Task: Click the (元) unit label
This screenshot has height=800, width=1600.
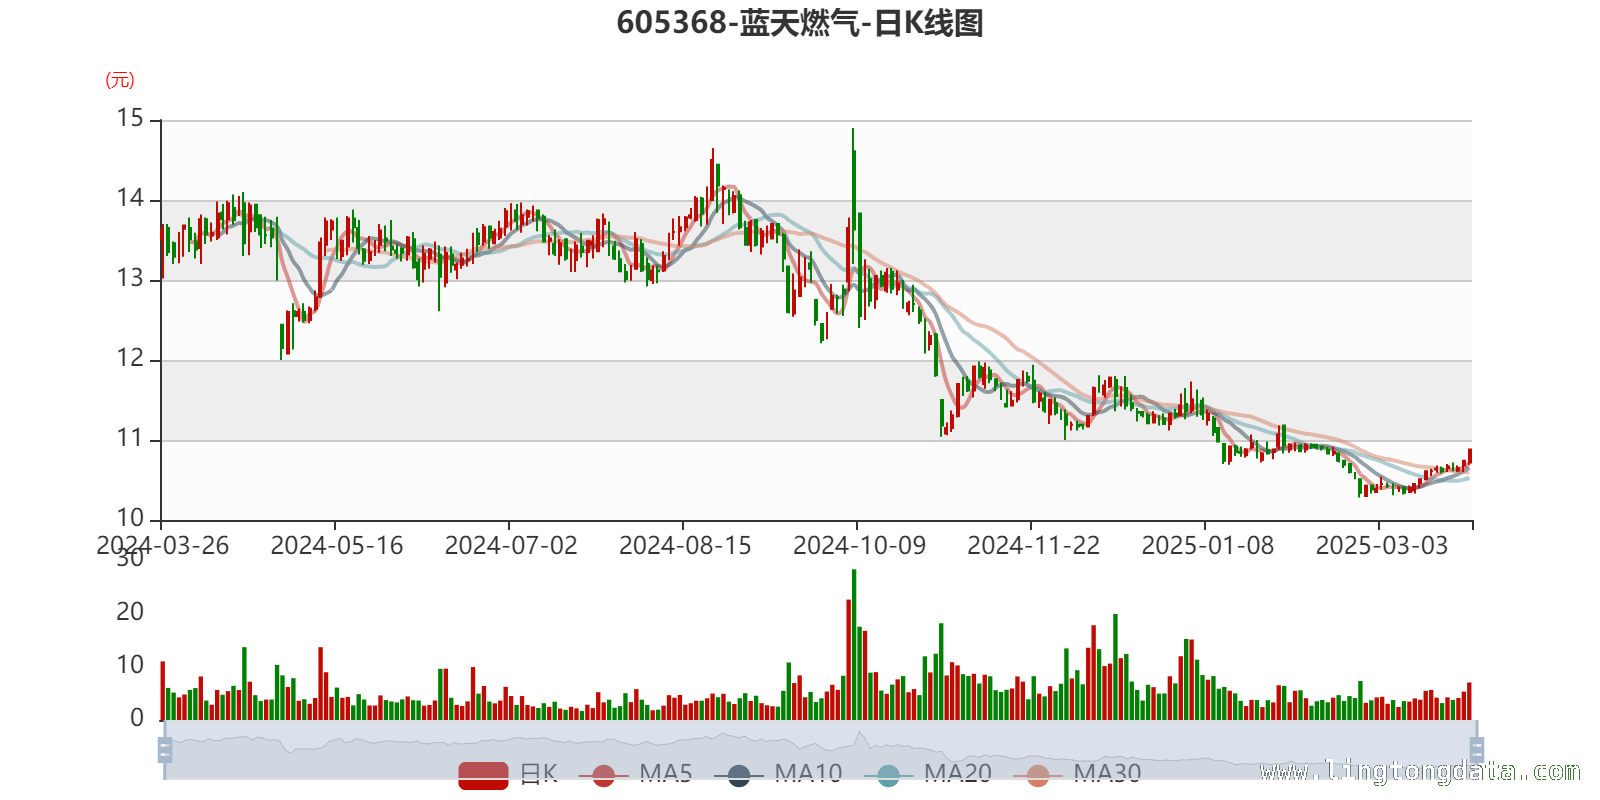Action: (120, 80)
